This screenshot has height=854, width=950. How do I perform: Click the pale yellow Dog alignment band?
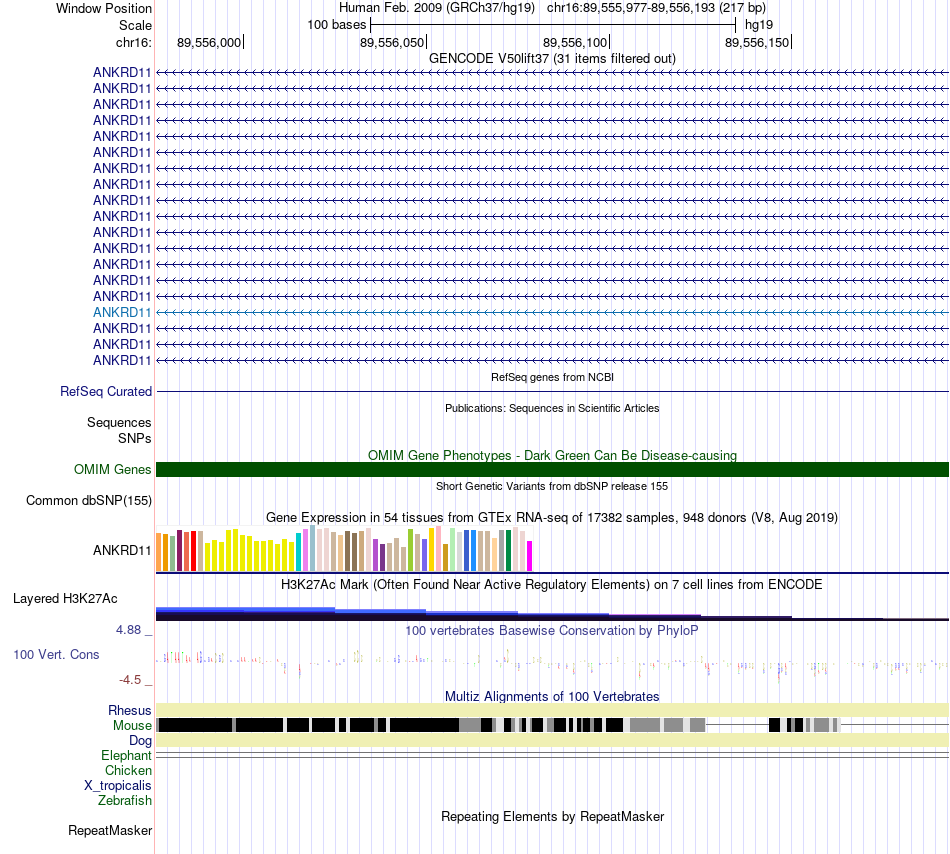pyautogui.click(x=553, y=740)
